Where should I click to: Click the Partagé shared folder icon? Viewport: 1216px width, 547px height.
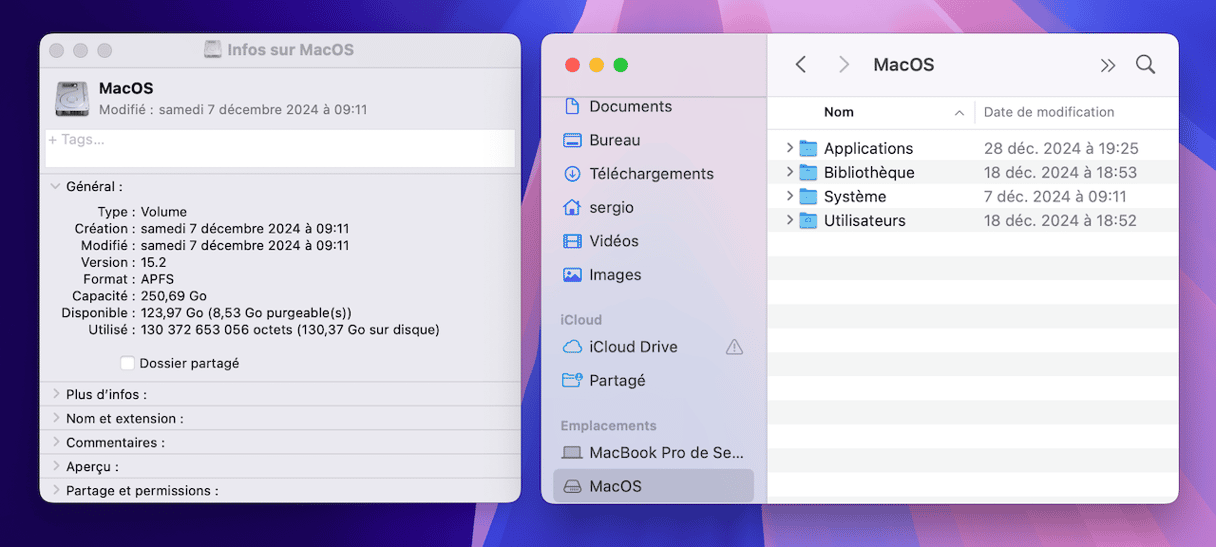pyautogui.click(x=572, y=380)
